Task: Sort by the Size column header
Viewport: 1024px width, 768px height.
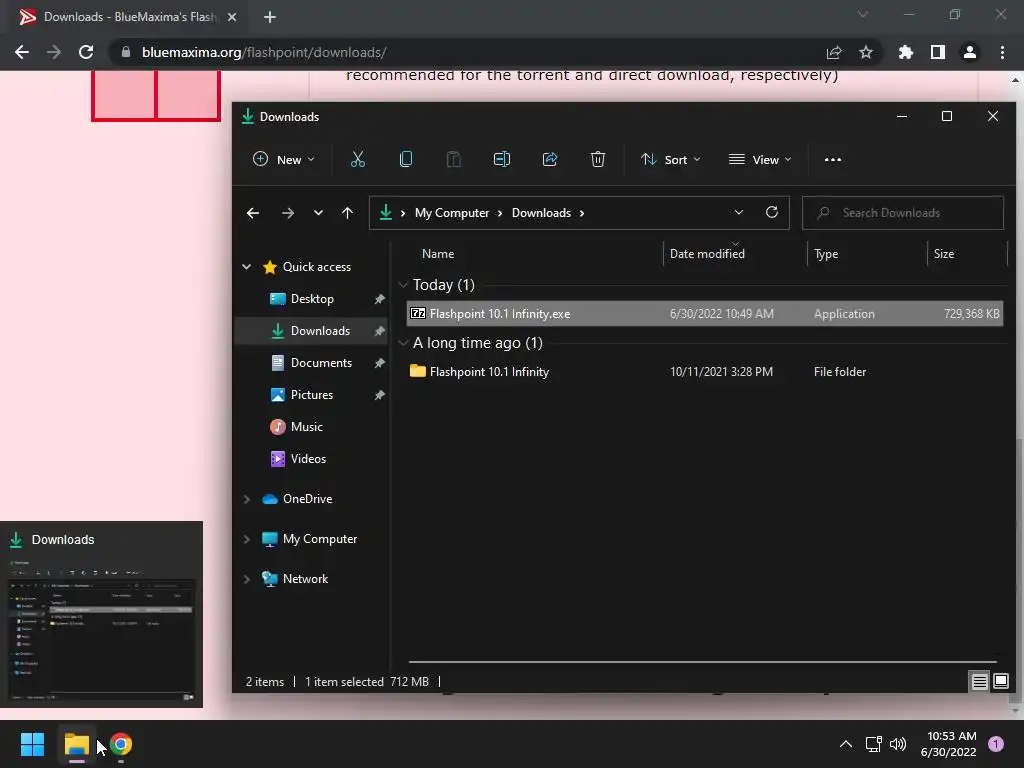Action: pyautogui.click(x=944, y=254)
